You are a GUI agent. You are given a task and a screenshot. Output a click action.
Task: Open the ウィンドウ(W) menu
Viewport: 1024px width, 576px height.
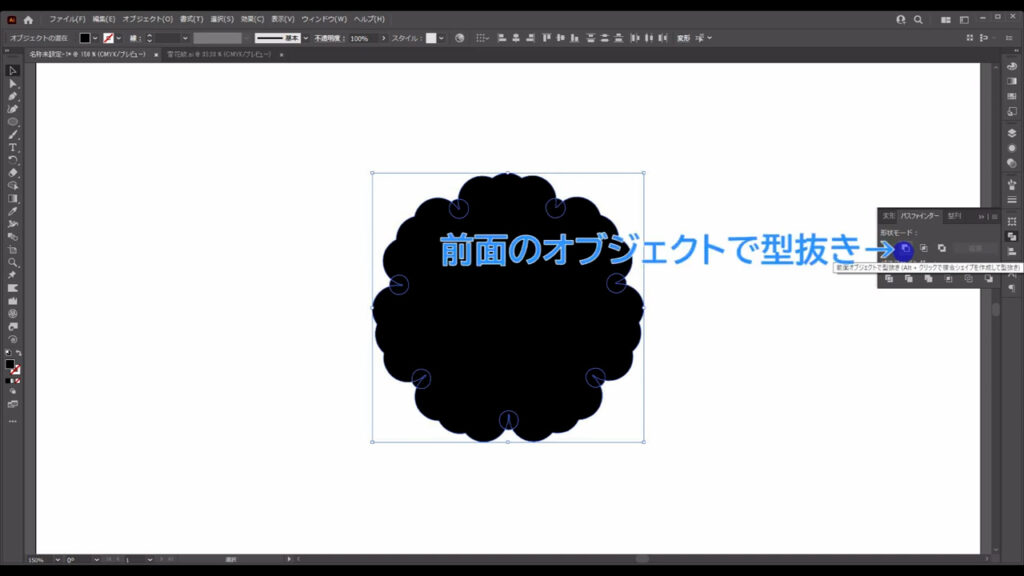point(324,19)
